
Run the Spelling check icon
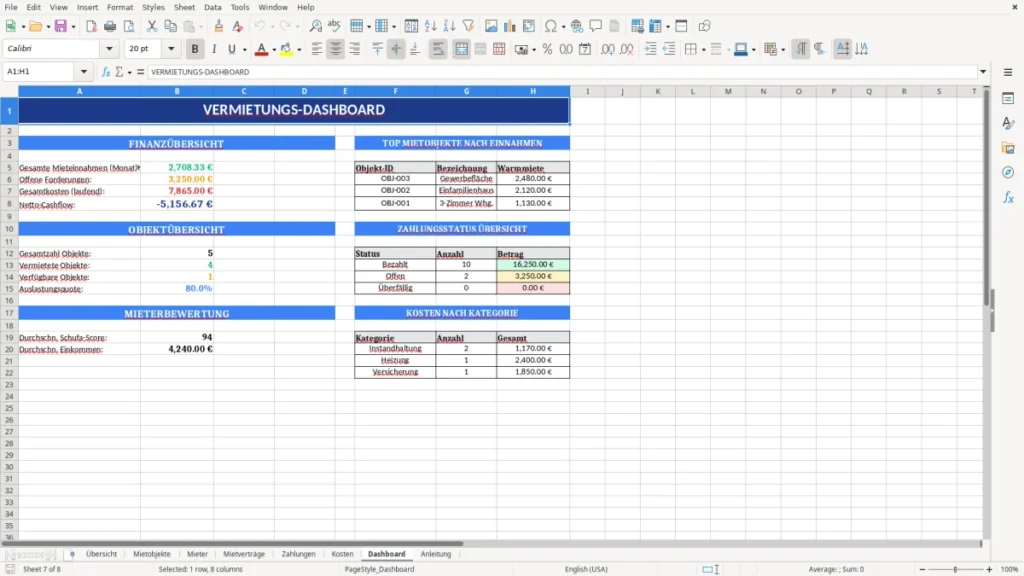334,26
